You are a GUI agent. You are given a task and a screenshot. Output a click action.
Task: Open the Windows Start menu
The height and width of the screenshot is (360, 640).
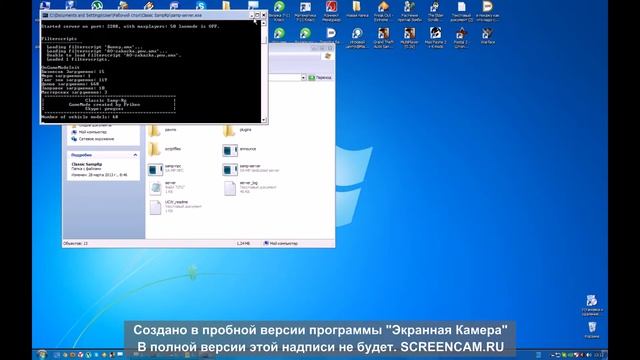(x=42, y=354)
